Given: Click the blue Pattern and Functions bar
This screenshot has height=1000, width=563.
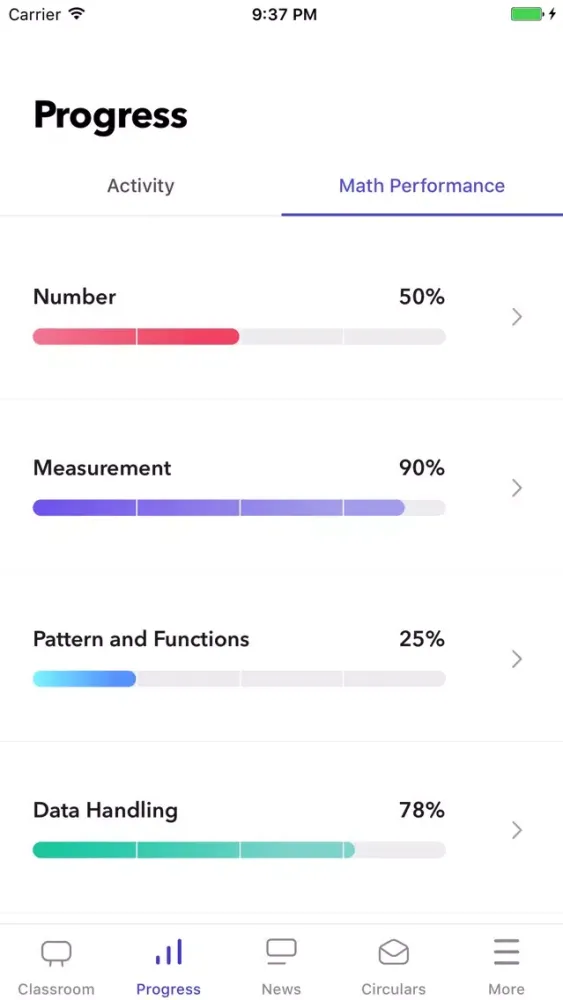Looking at the screenshot, I should tap(239, 679).
